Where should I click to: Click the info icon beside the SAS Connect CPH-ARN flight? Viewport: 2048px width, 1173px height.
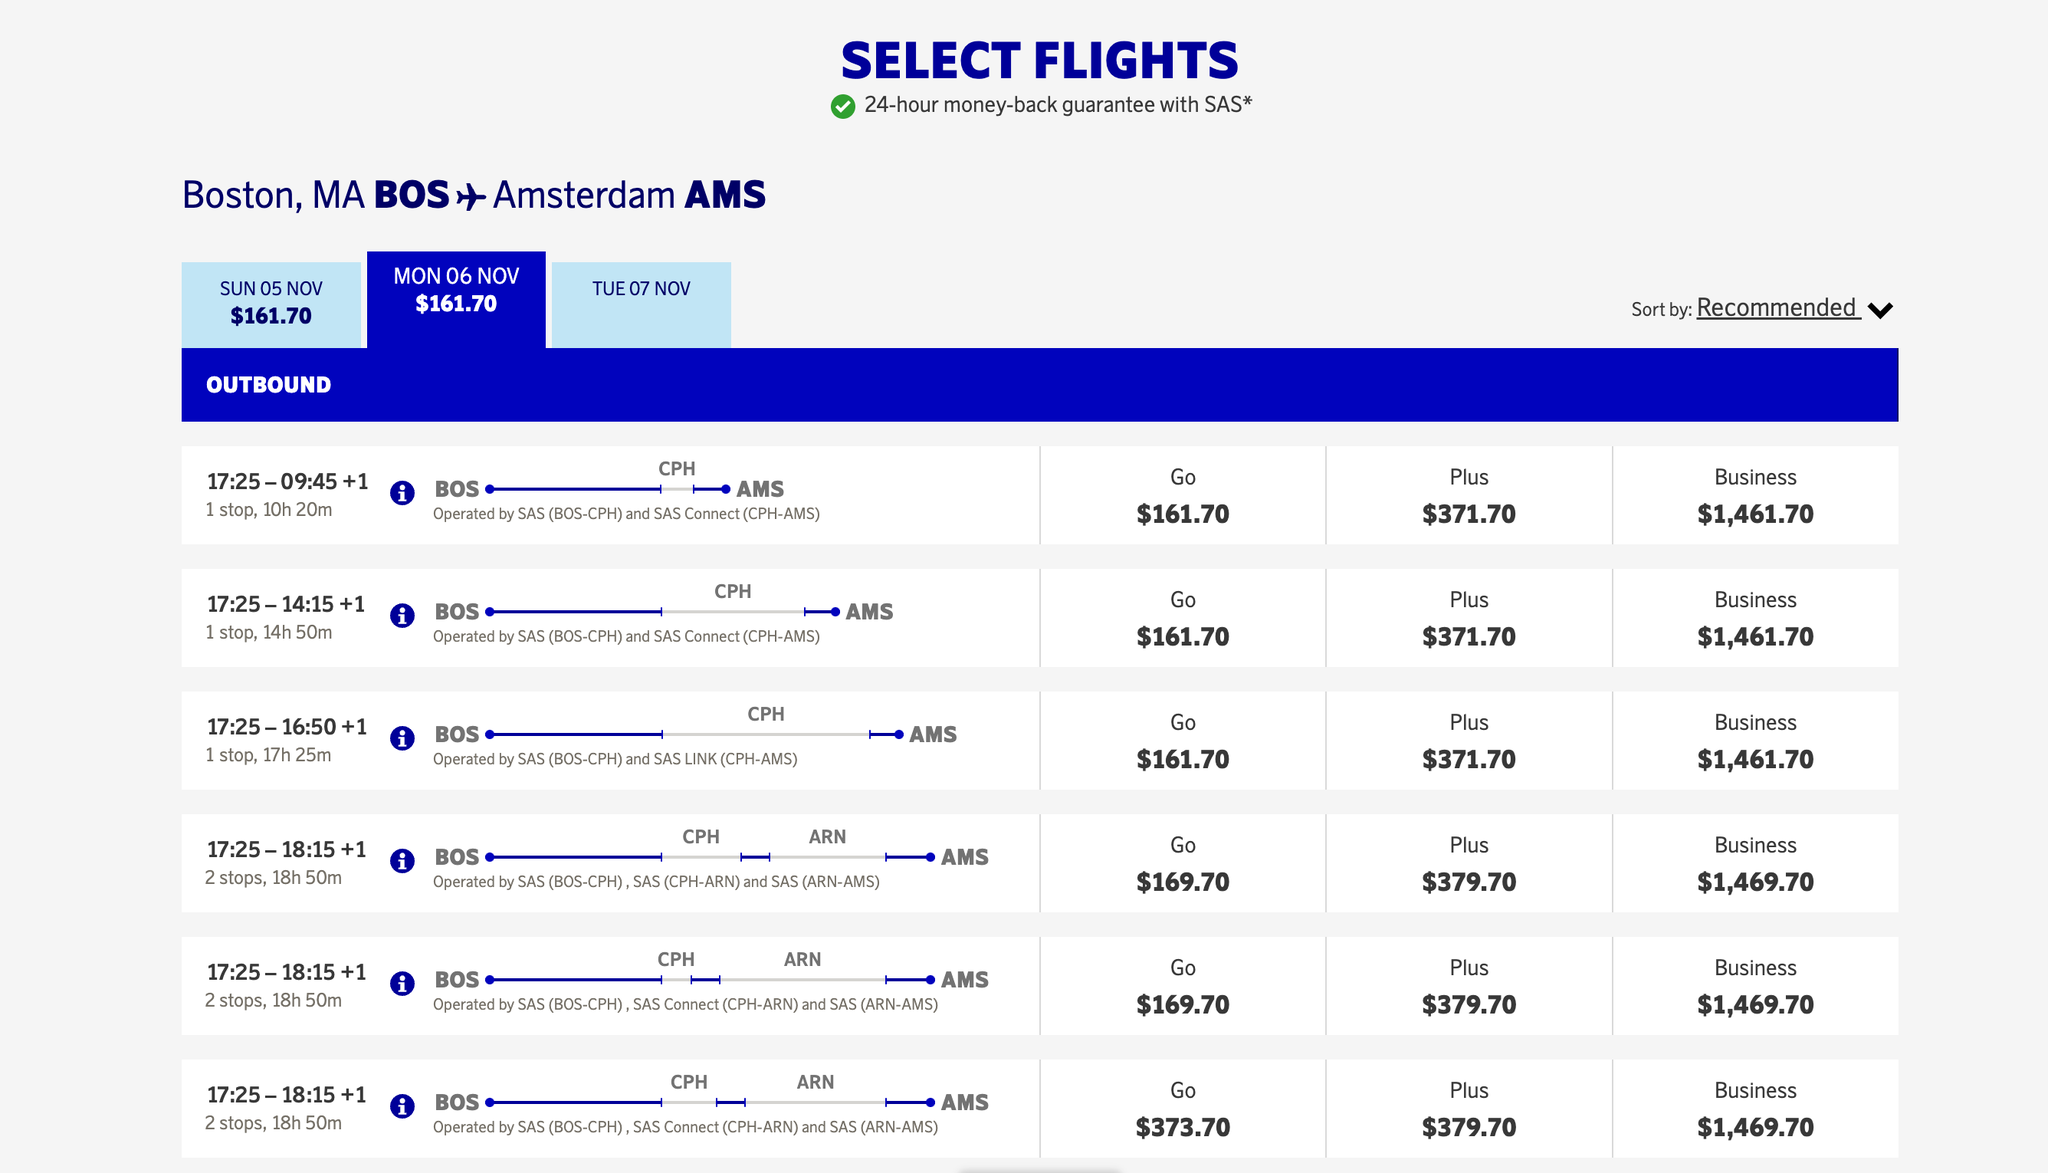point(403,984)
